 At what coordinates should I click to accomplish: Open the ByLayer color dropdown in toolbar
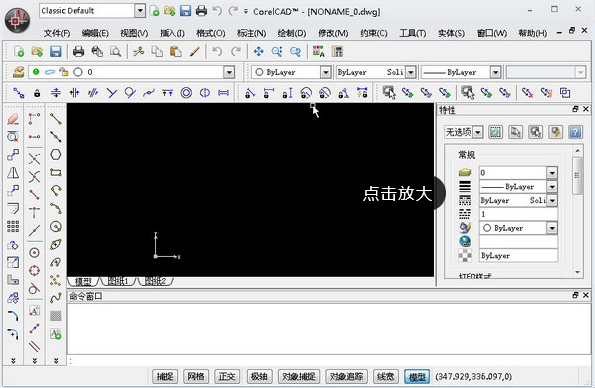point(326,72)
